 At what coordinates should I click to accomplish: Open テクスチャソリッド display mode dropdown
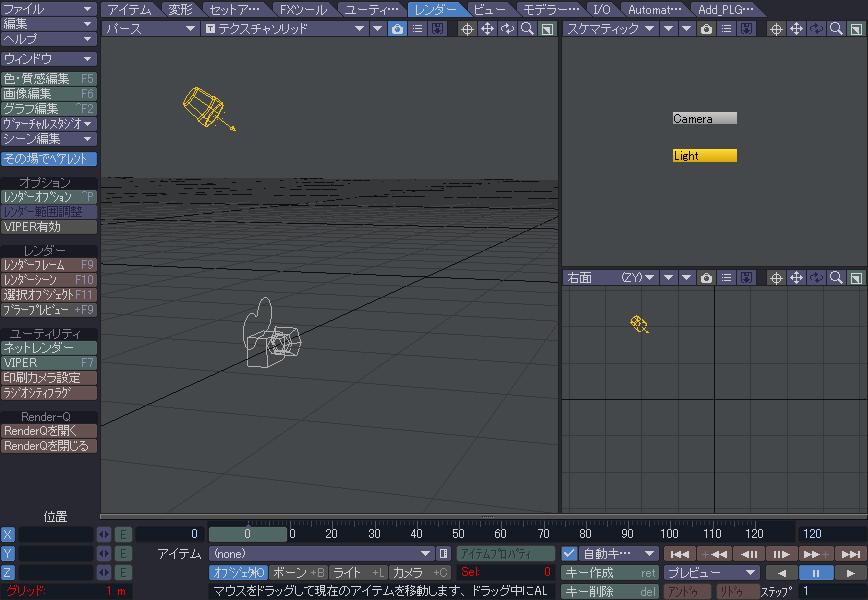[x=285, y=29]
